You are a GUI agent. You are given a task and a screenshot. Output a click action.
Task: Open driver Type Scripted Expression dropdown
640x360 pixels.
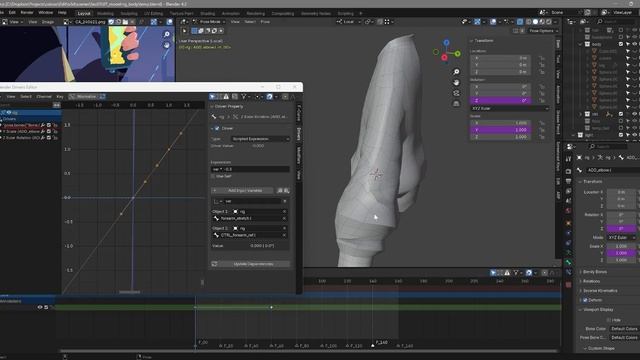(x=261, y=139)
